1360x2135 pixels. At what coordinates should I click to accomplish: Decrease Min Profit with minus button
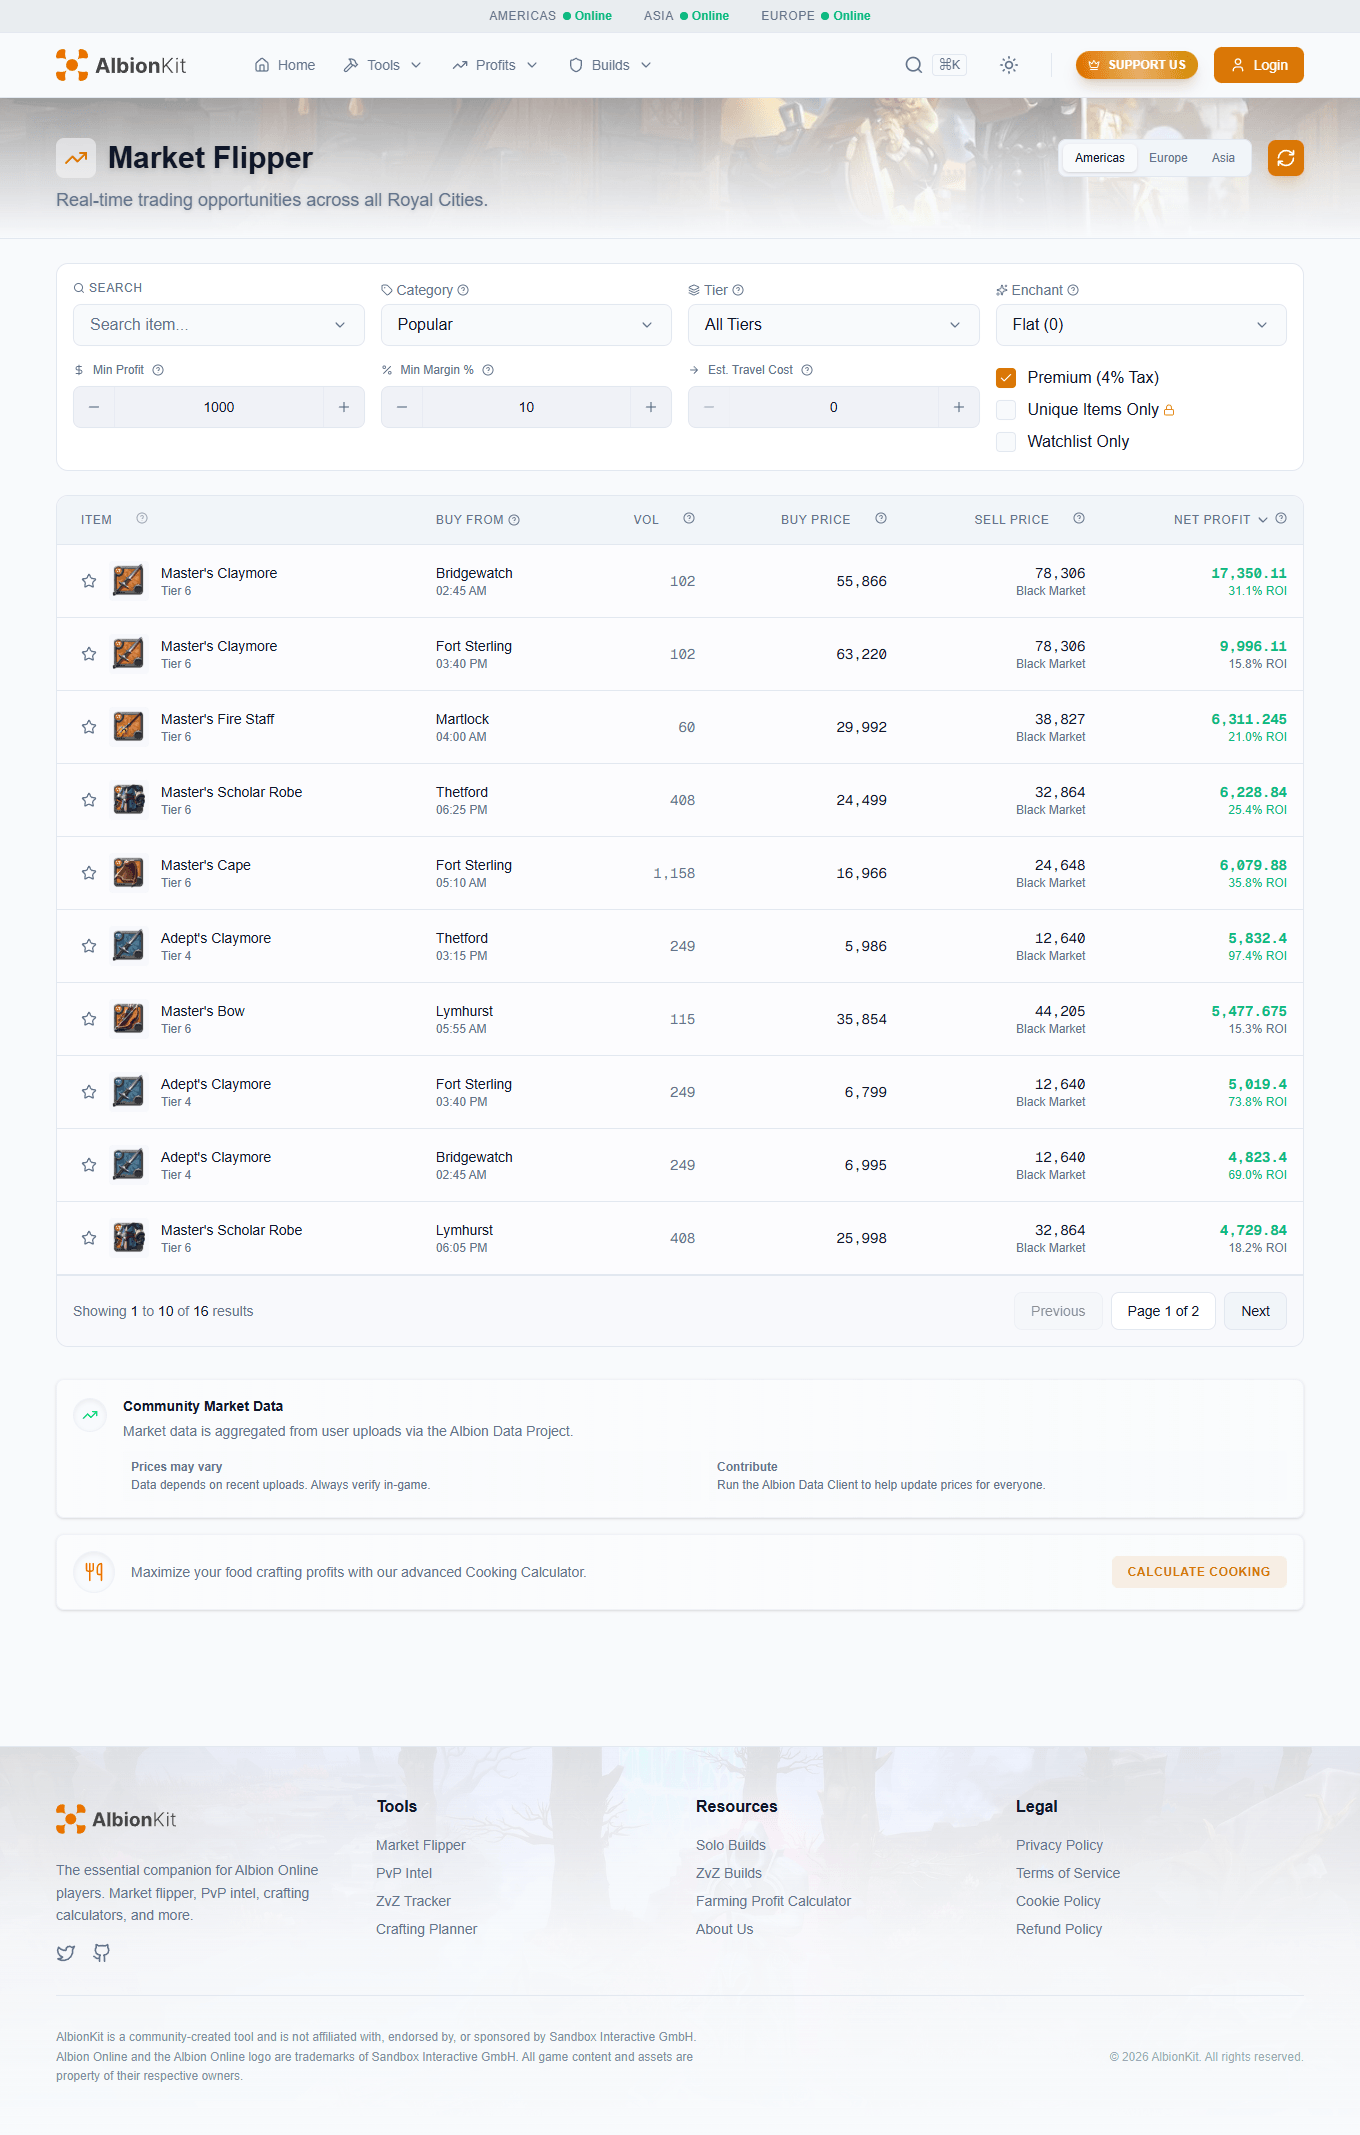pos(94,407)
